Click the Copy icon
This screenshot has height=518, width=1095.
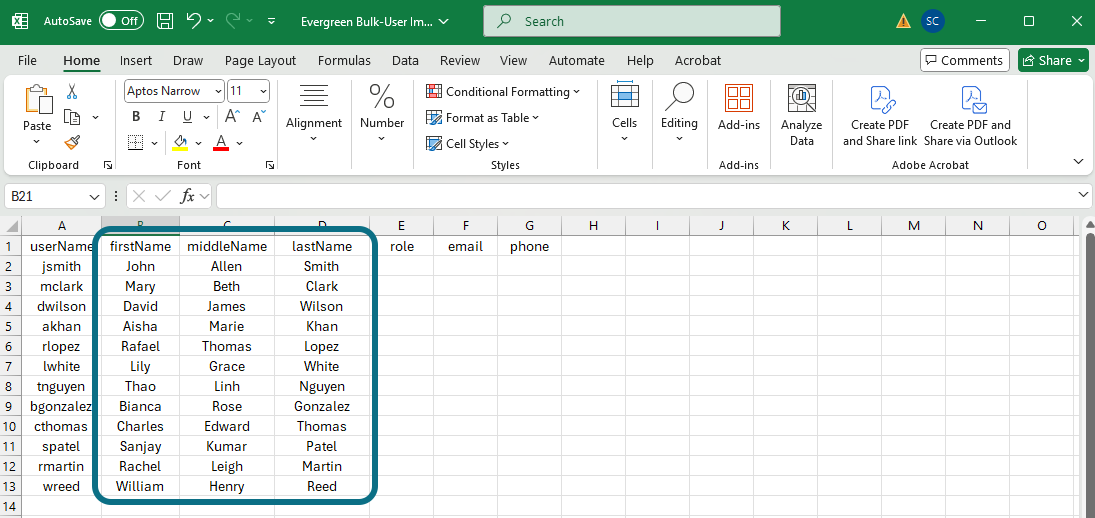coord(72,117)
